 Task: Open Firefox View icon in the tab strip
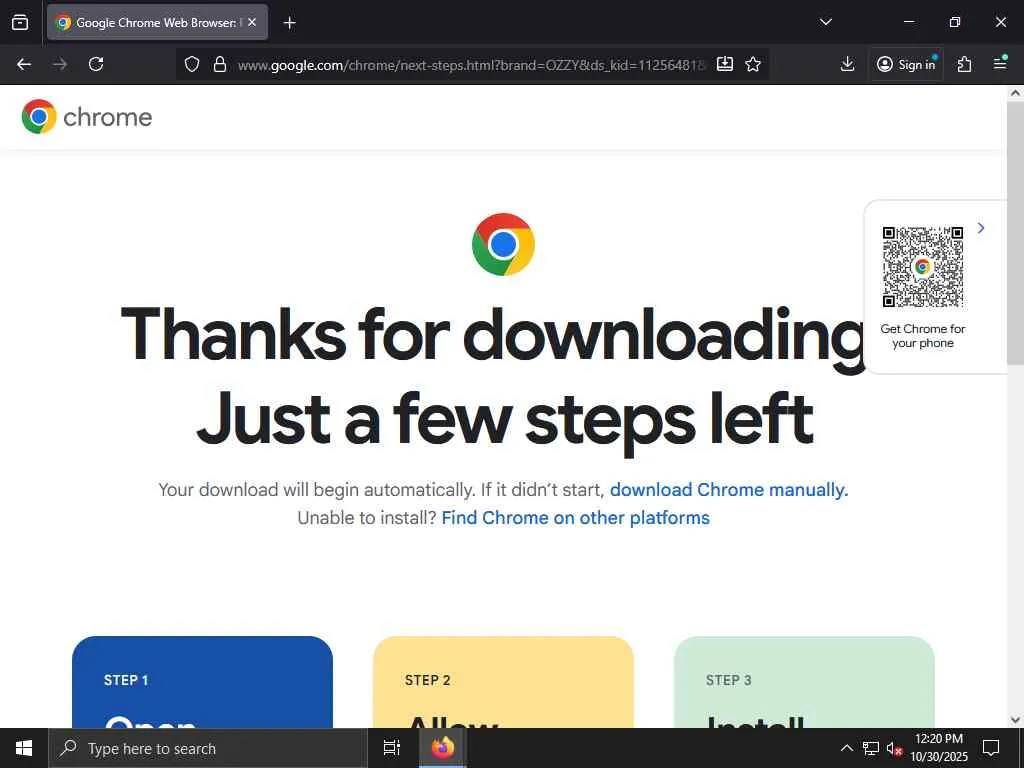pos(20,22)
